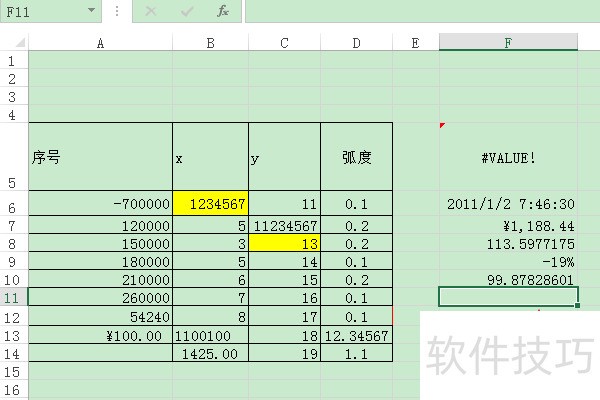The width and height of the screenshot is (600, 400).
Task: Select row 16 header
Action: pyautogui.click(x=12, y=390)
